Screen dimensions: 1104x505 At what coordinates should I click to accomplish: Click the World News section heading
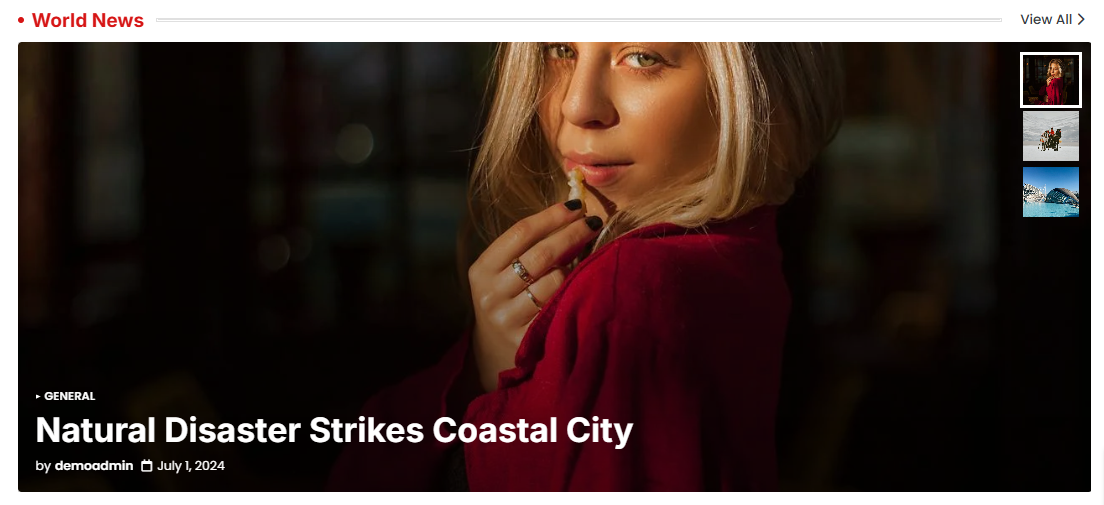[x=88, y=20]
